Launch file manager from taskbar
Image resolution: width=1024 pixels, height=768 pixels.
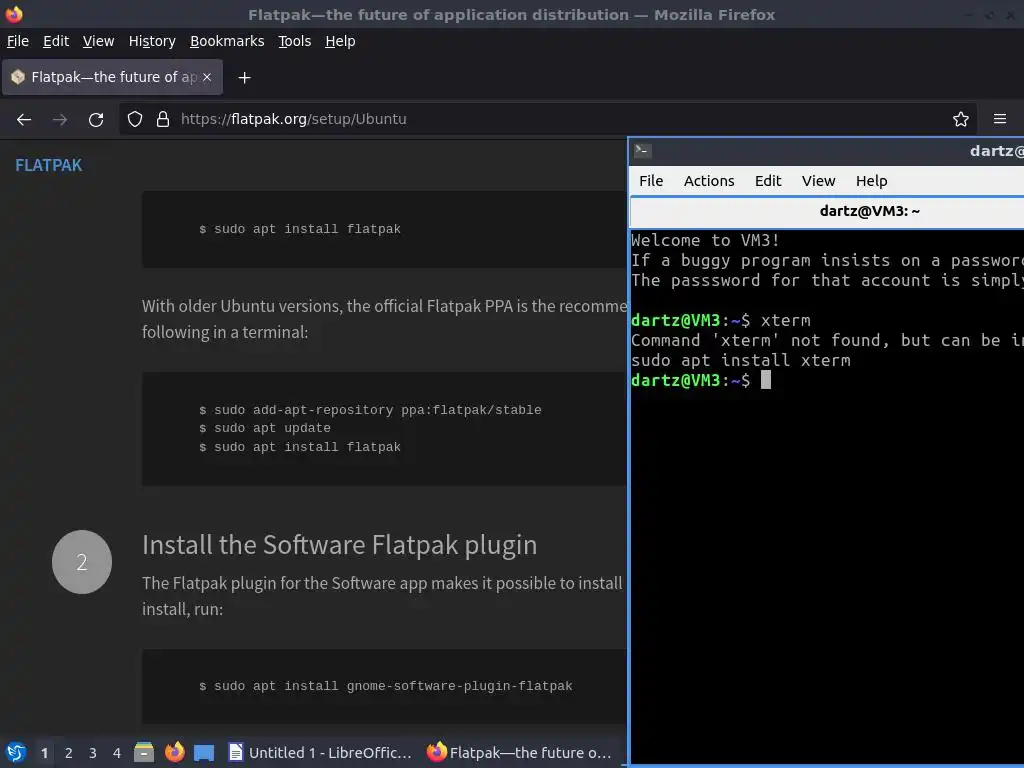pyautogui.click(x=144, y=752)
